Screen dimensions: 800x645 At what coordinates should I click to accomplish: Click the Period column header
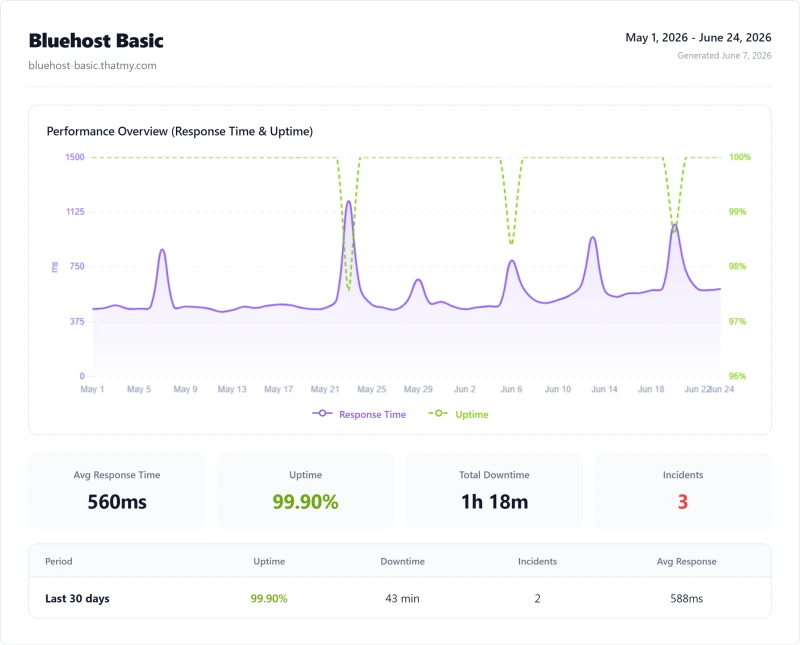click(59, 561)
